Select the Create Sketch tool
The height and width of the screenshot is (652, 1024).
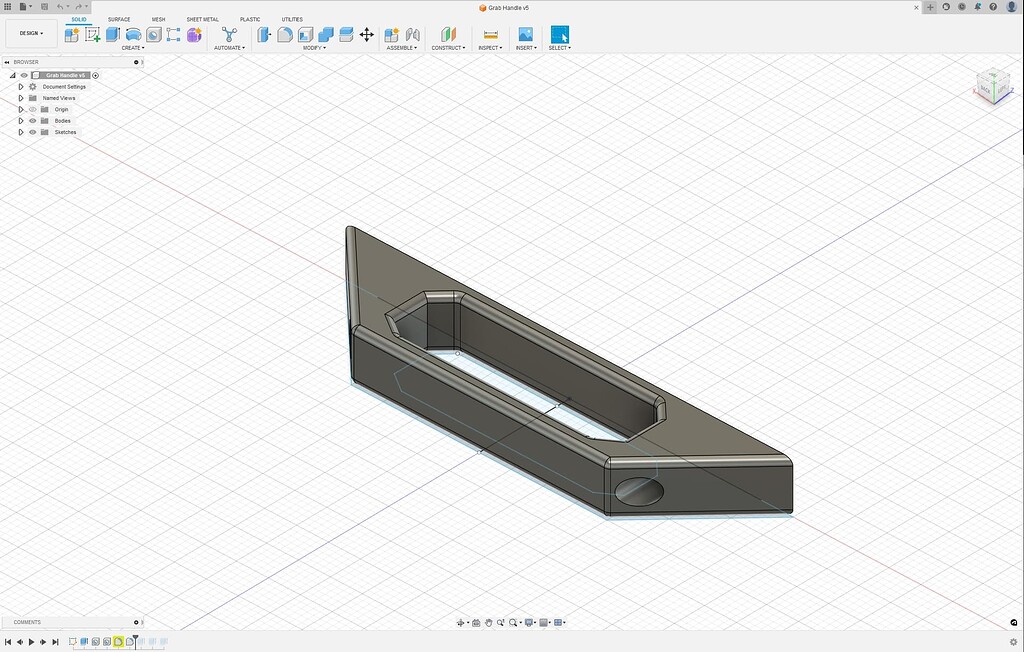click(92, 34)
